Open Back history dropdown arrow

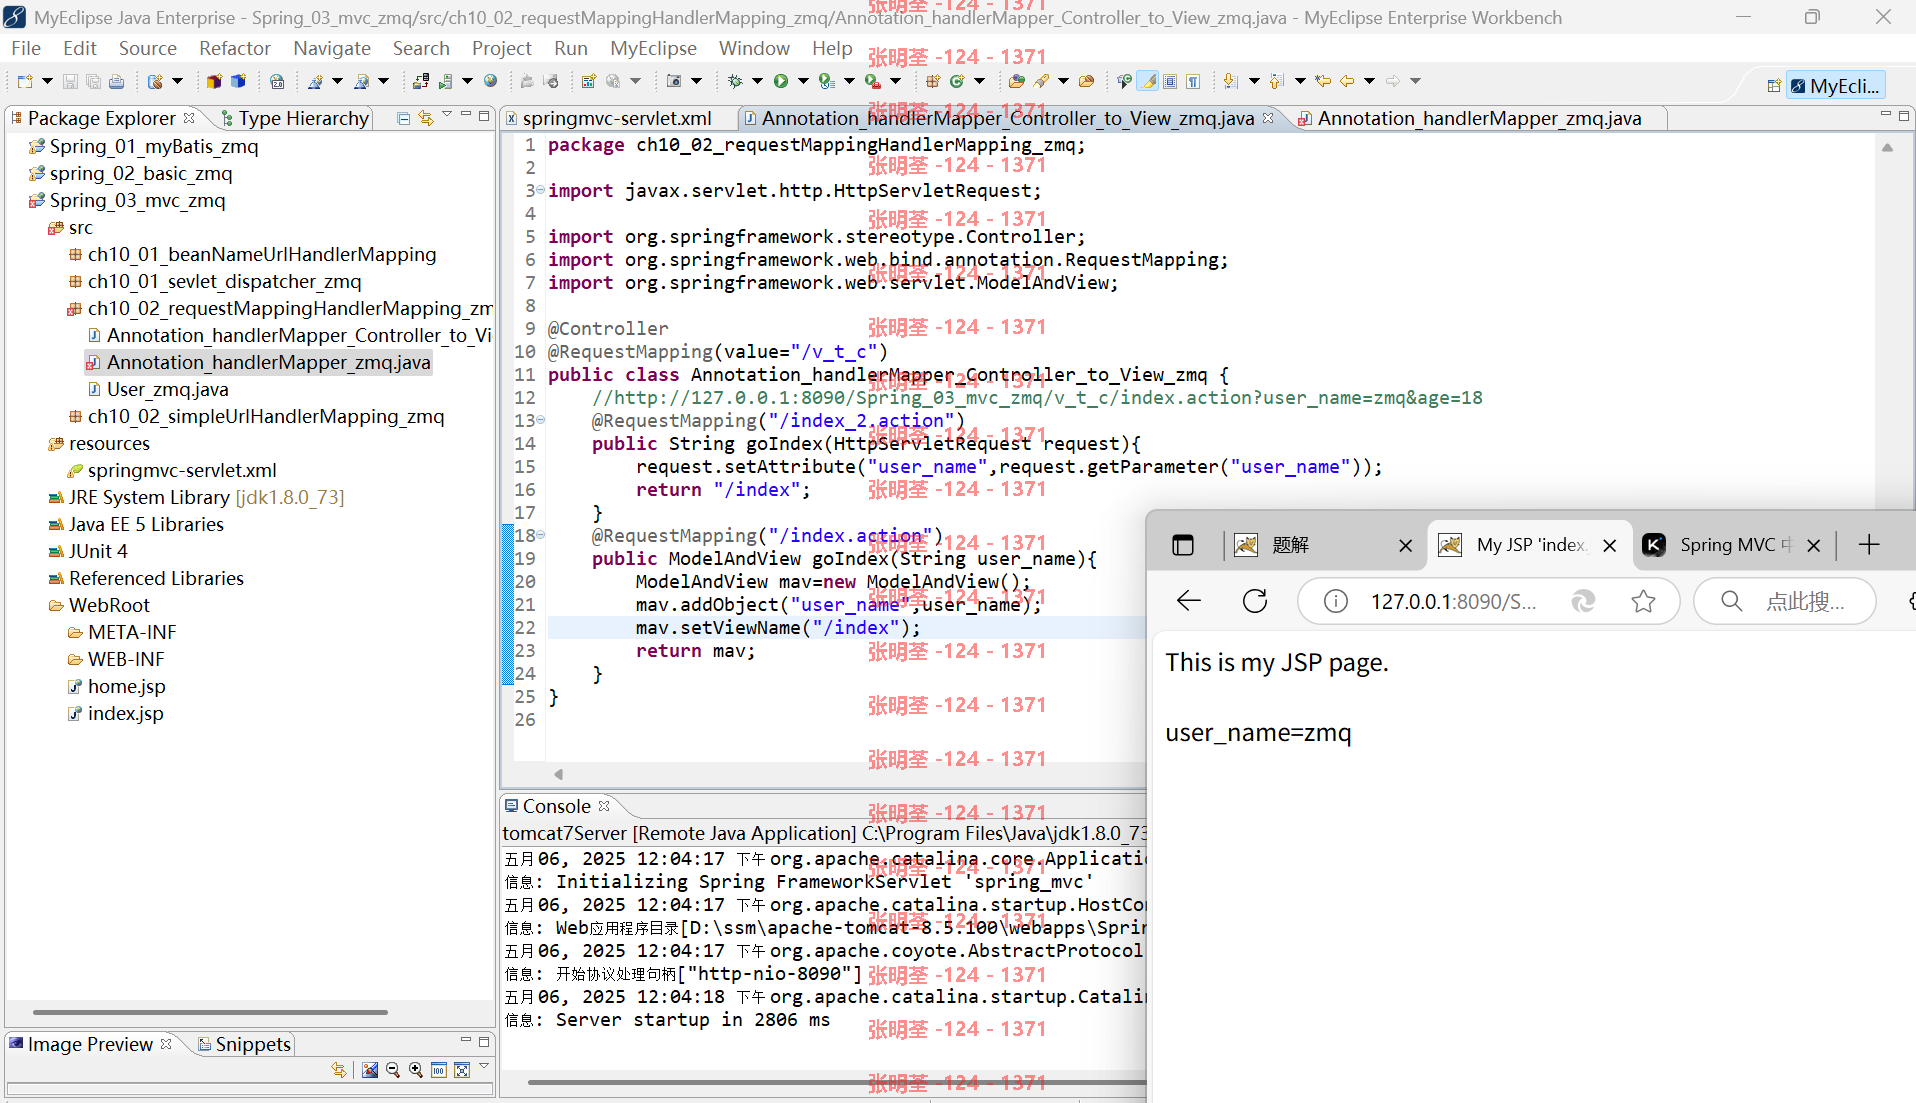click(1369, 82)
